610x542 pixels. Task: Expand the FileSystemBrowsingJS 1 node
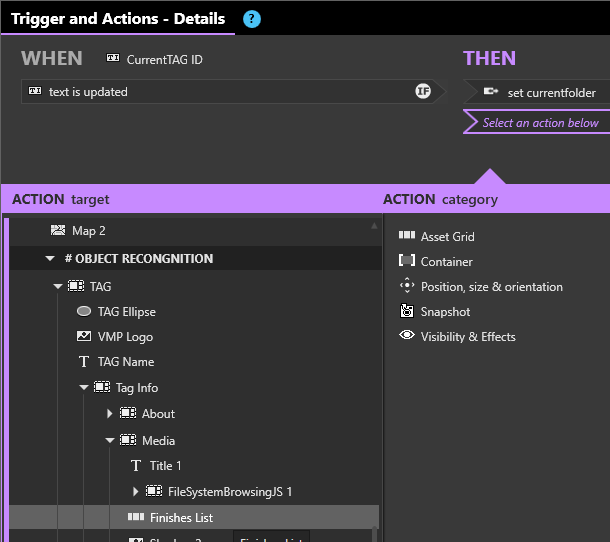[x=135, y=491]
